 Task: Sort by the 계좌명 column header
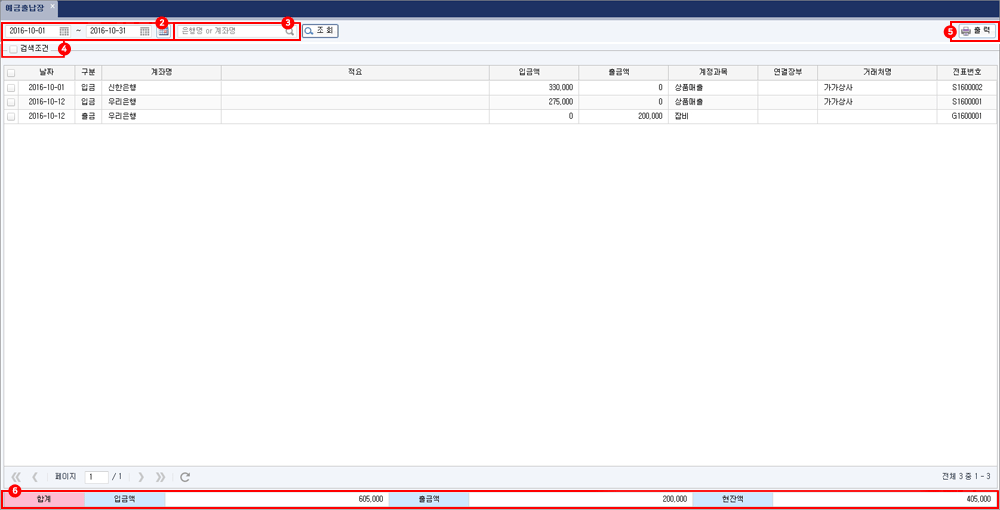click(x=161, y=72)
